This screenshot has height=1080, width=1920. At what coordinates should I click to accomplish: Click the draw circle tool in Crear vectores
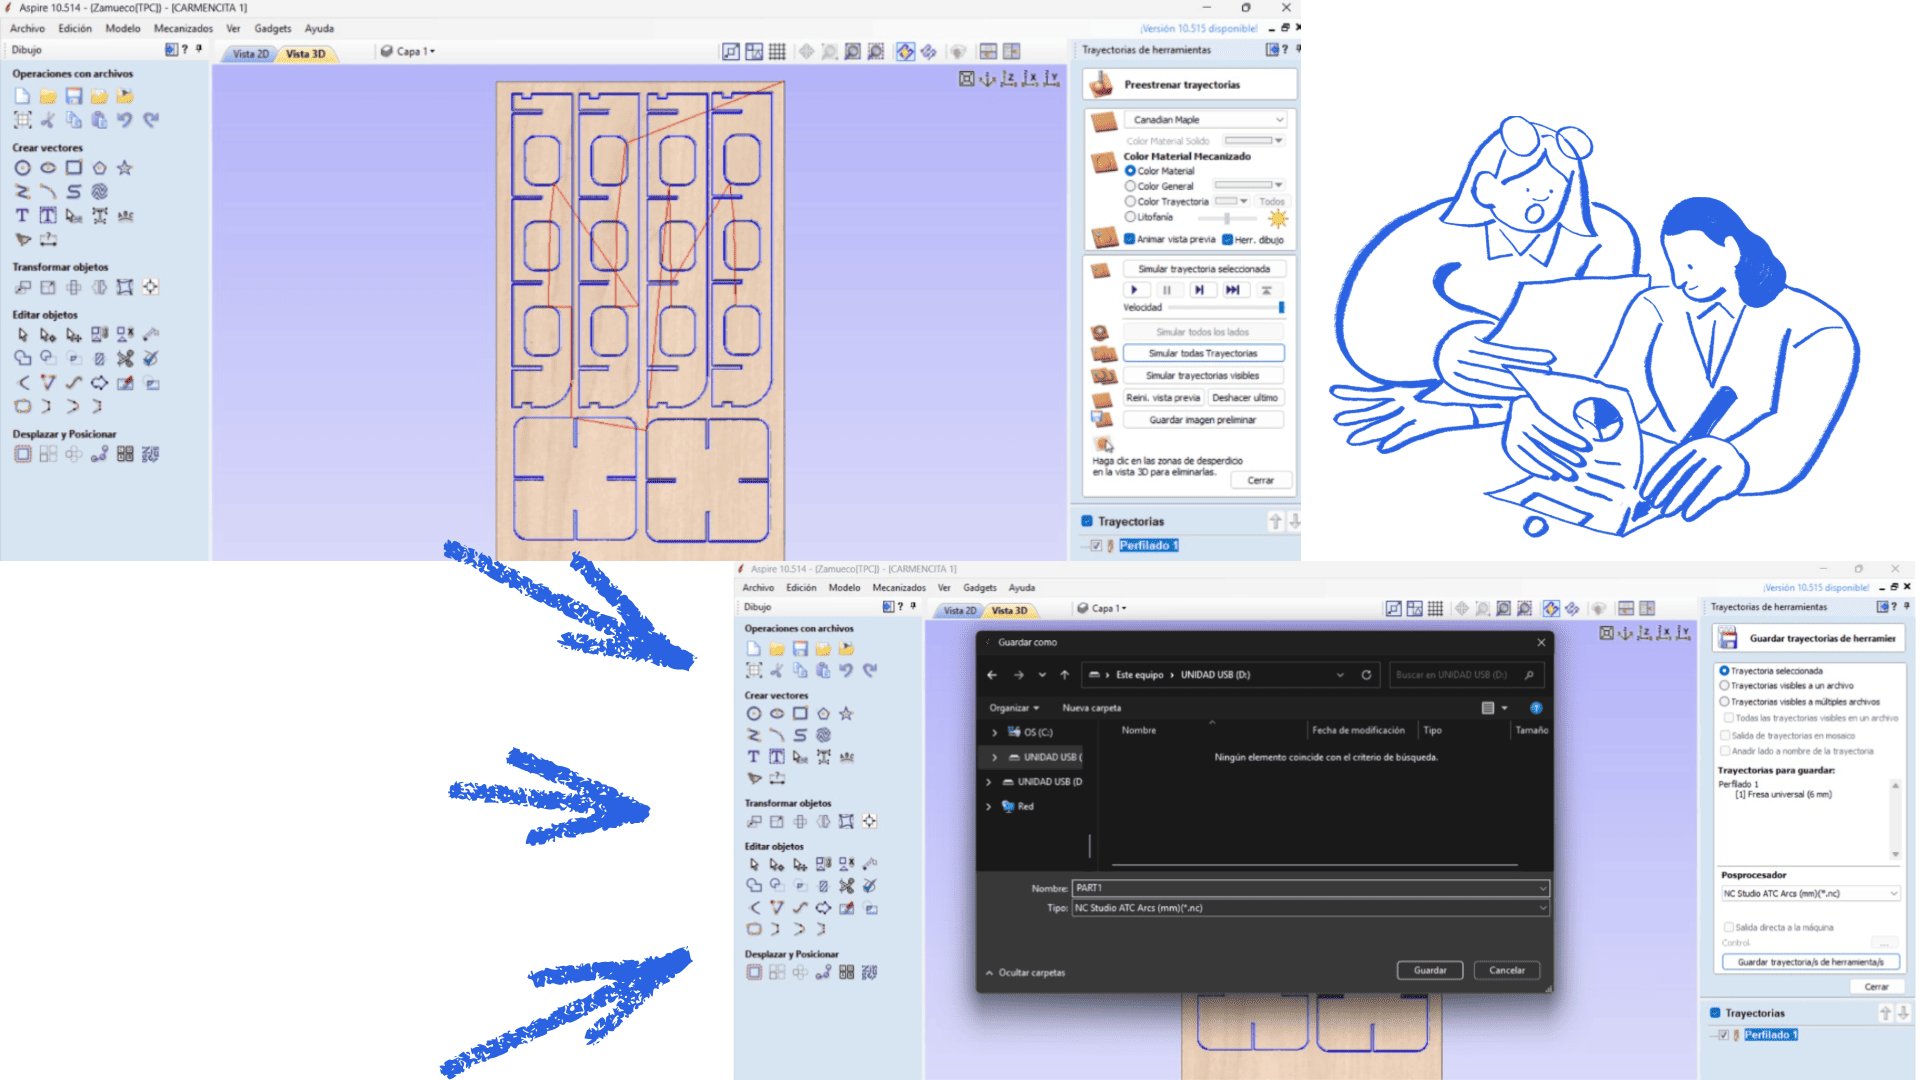click(x=22, y=168)
